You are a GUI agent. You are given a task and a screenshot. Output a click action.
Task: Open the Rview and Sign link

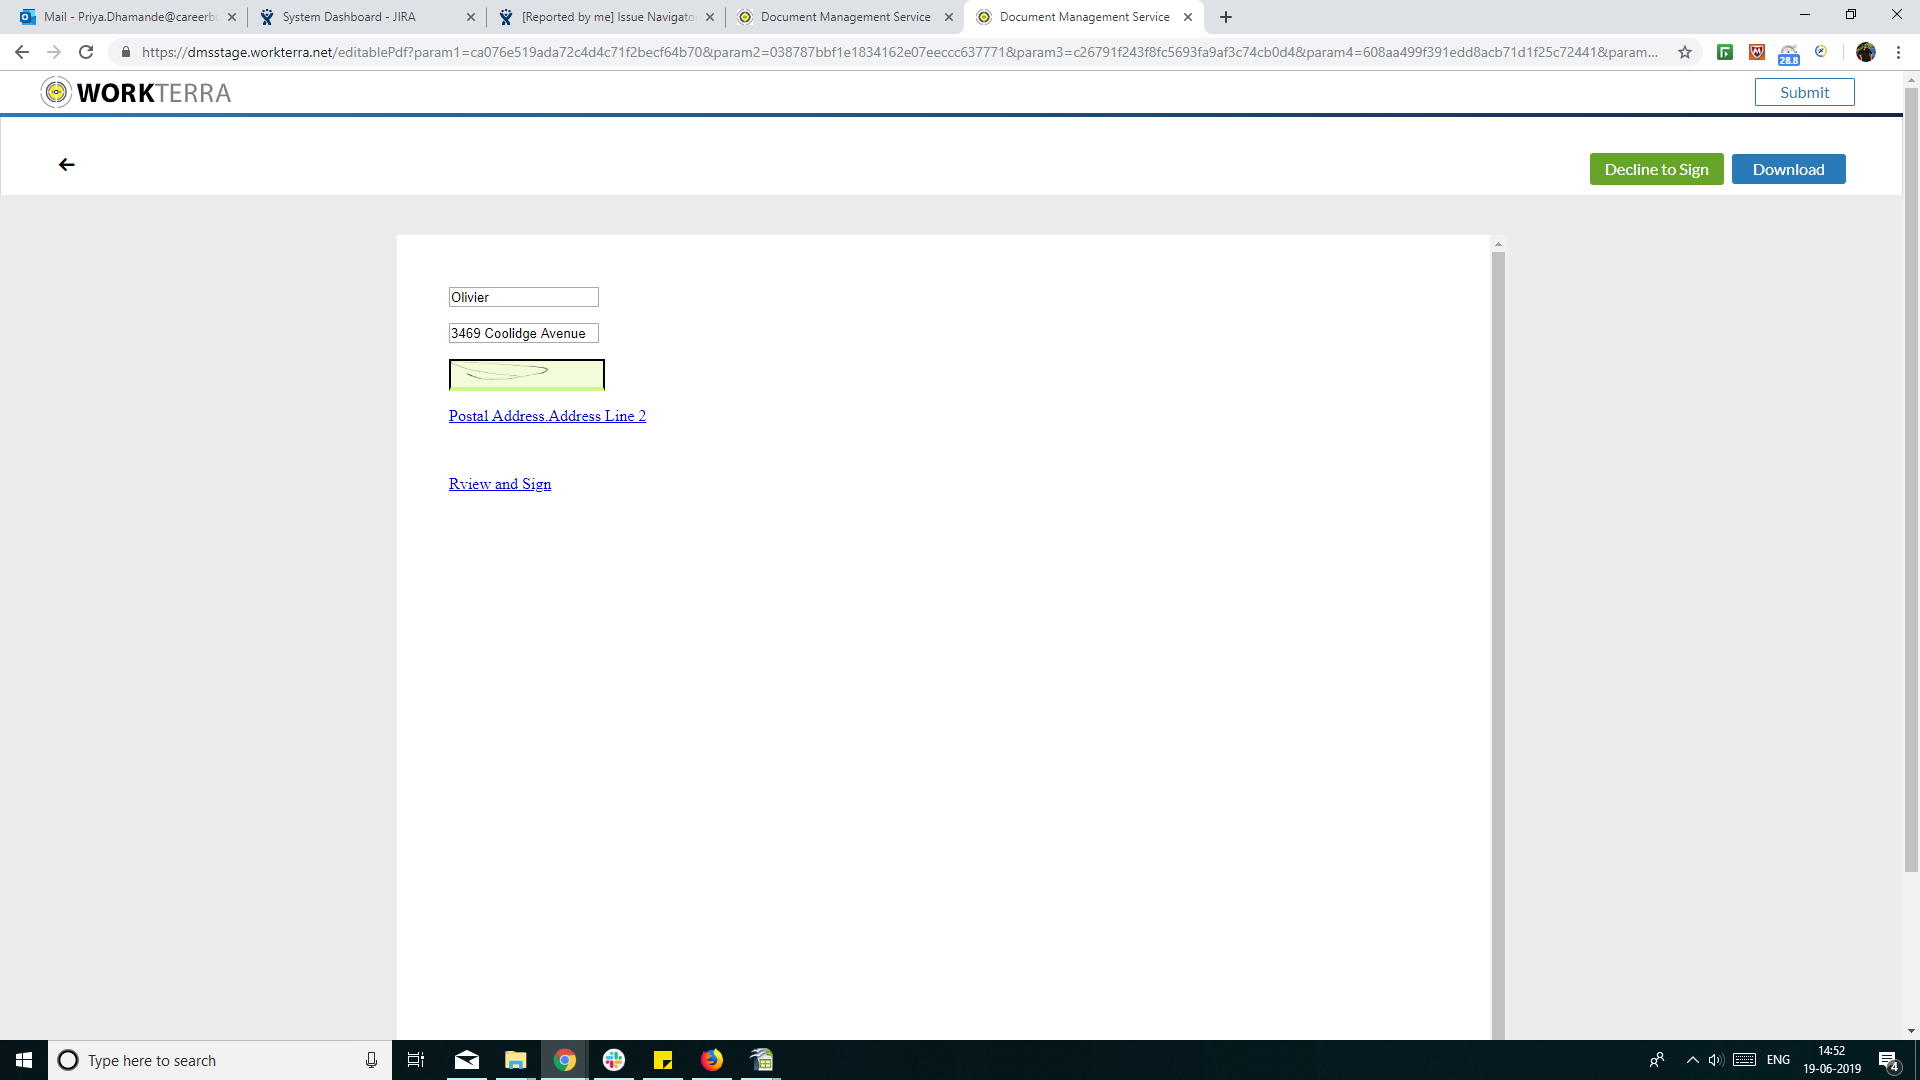(x=500, y=484)
